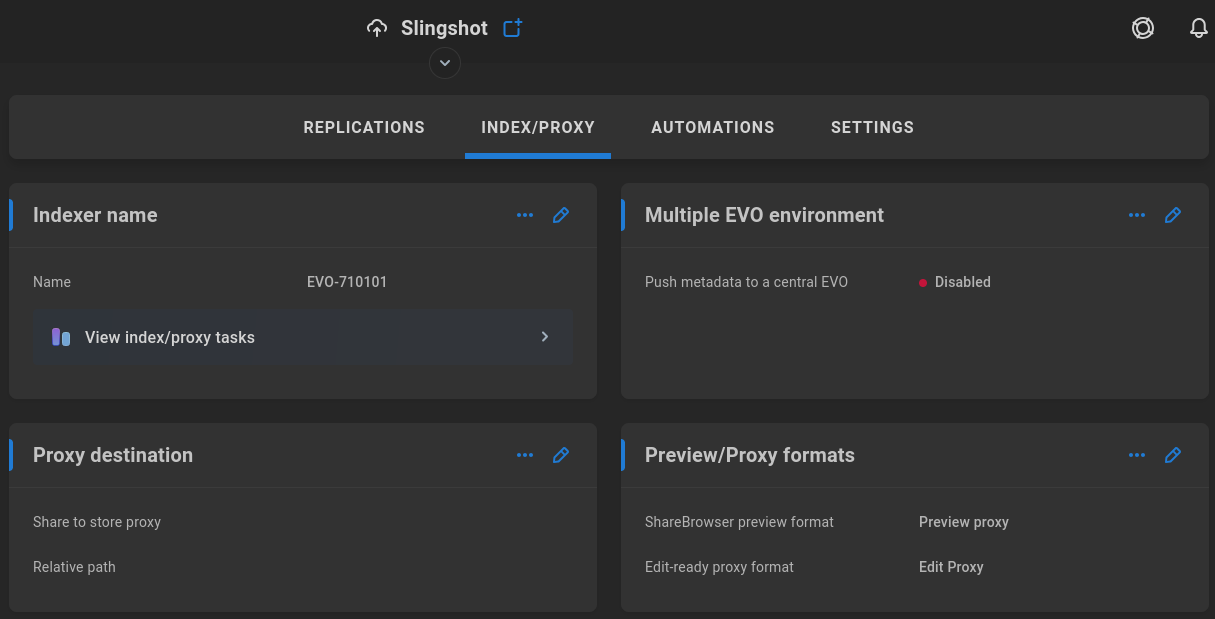Open more options for Preview/Proxy formats
Image resolution: width=1215 pixels, height=619 pixels.
click(1137, 455)
